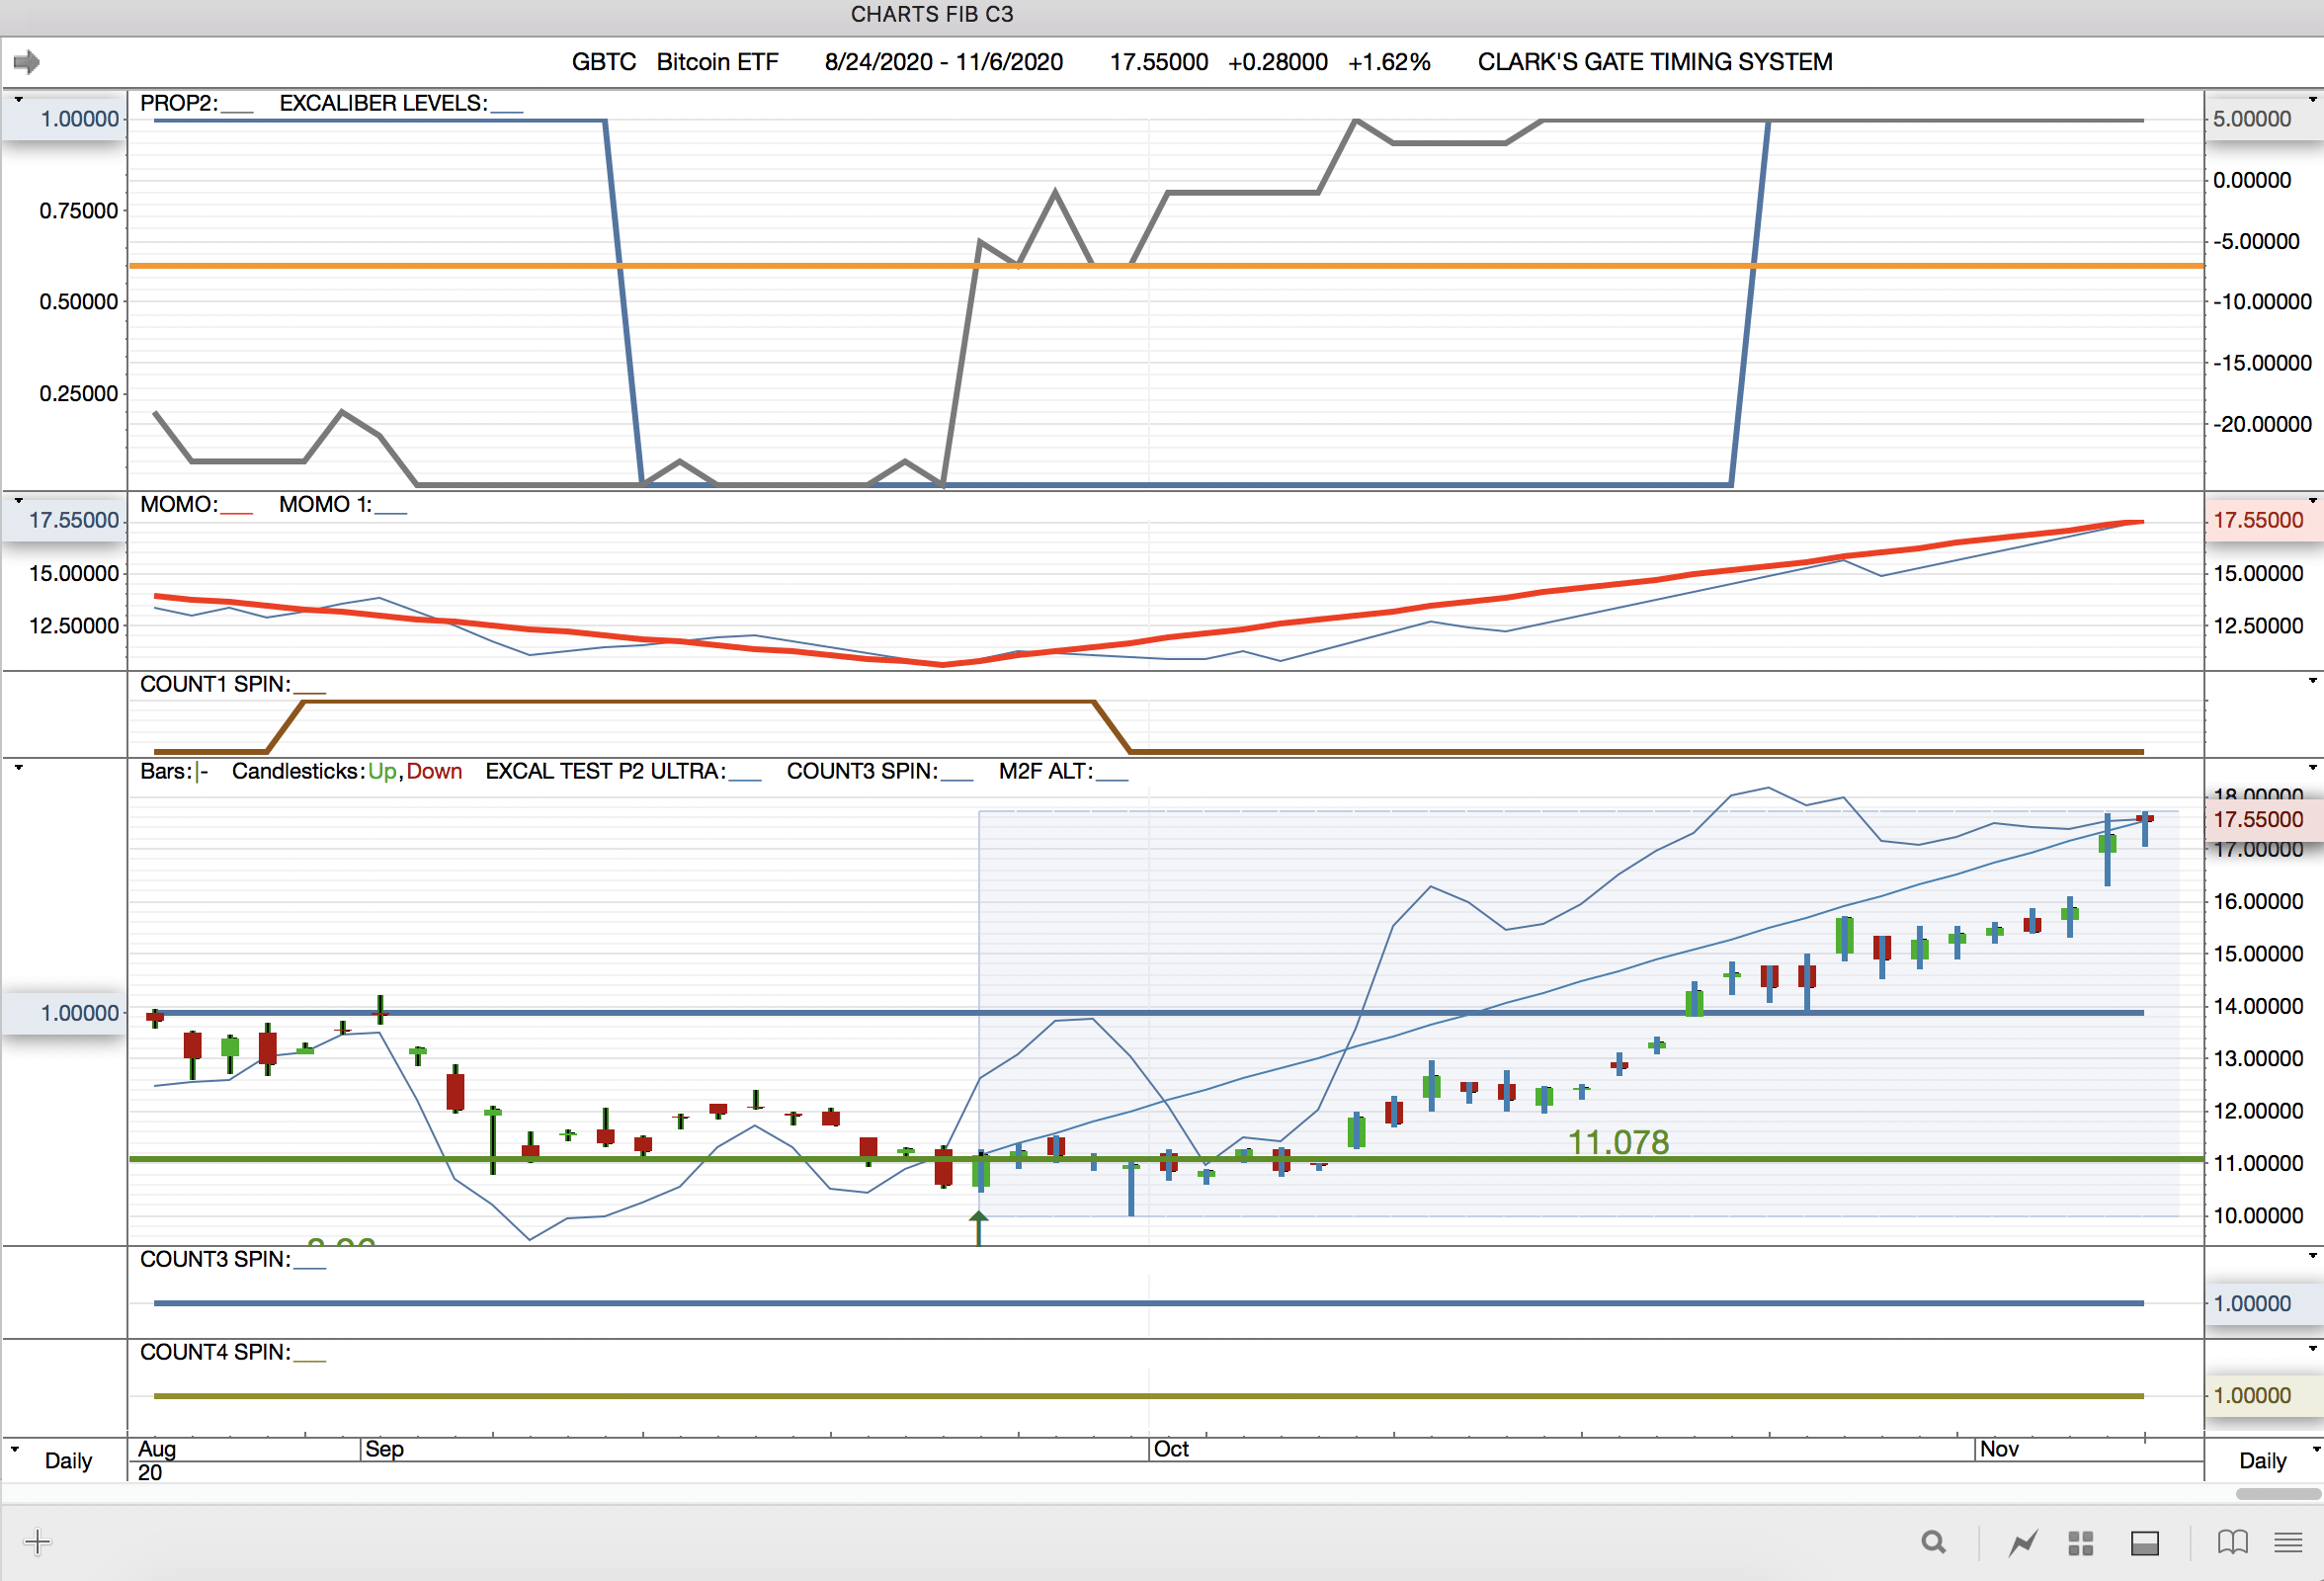Screen dimensions: 2324x1581
Task: Click the CLARK'S GATE TIMING SYSTEM label
Action: tap(1654, 62)
